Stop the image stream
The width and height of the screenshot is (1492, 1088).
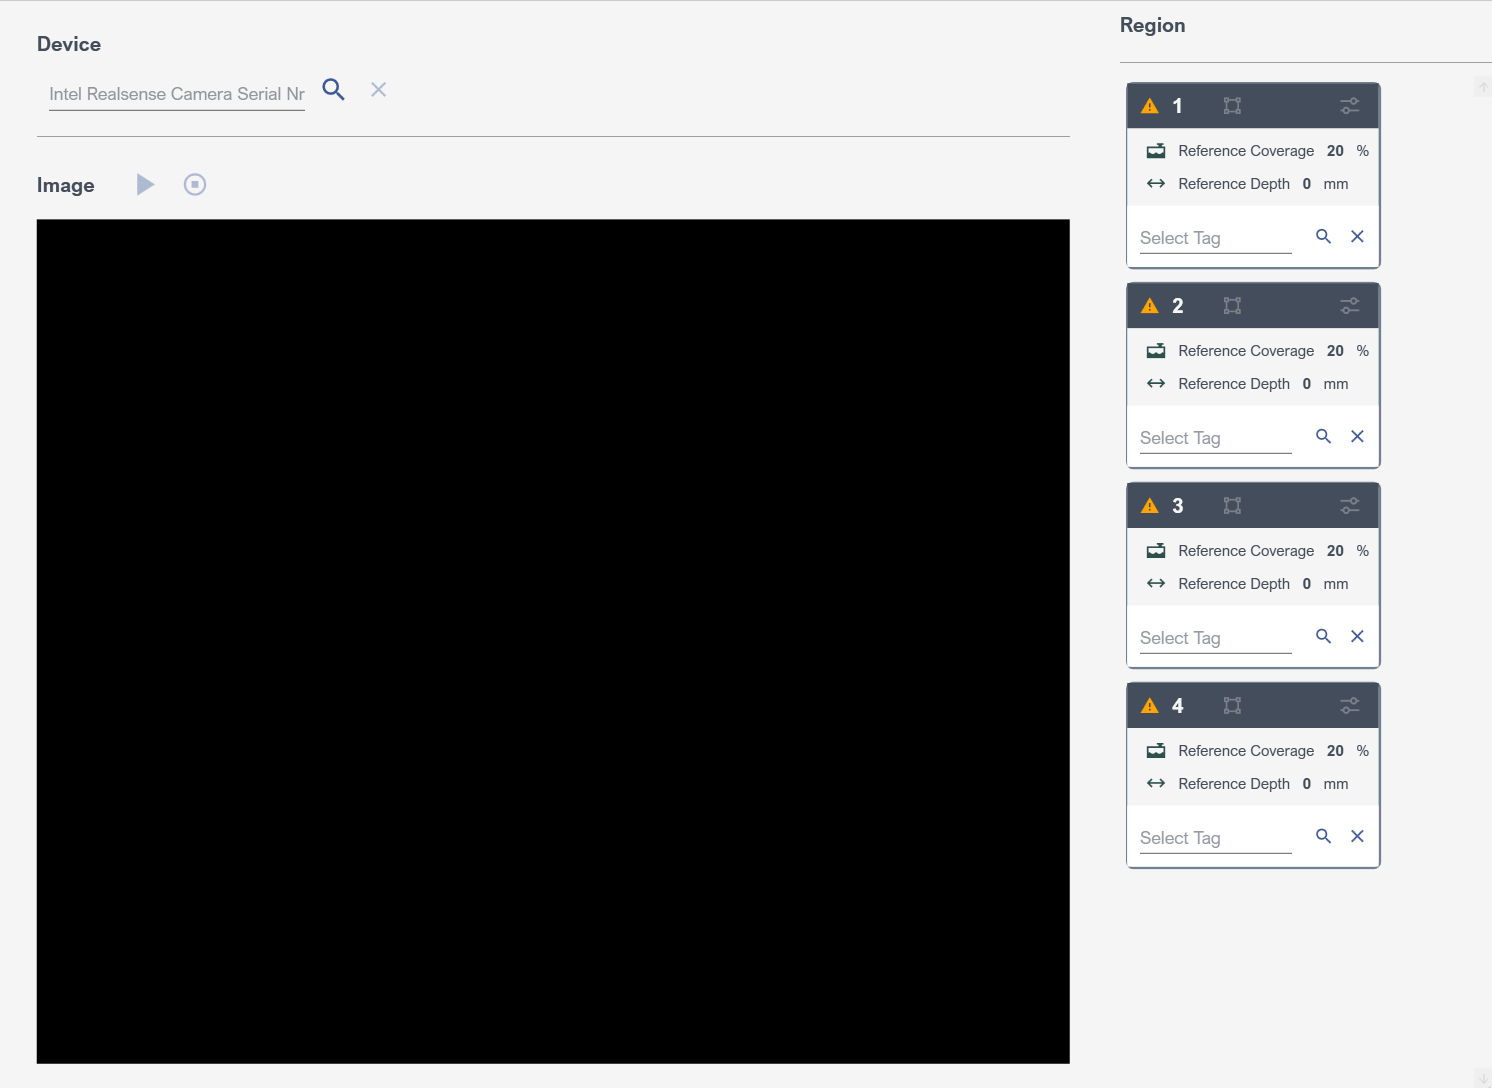195,184
